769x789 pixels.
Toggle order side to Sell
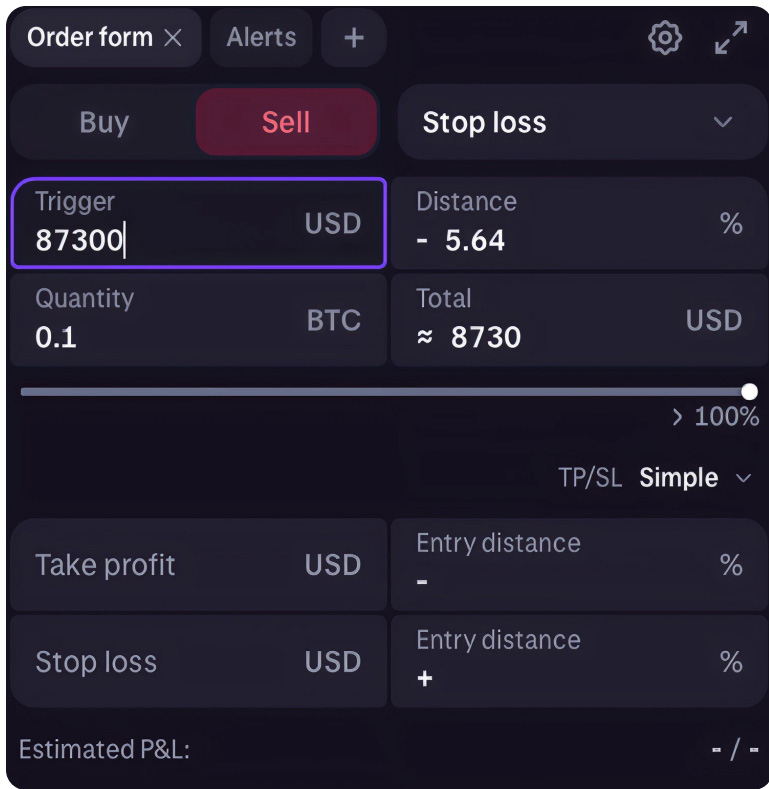(x=286, y=123)
